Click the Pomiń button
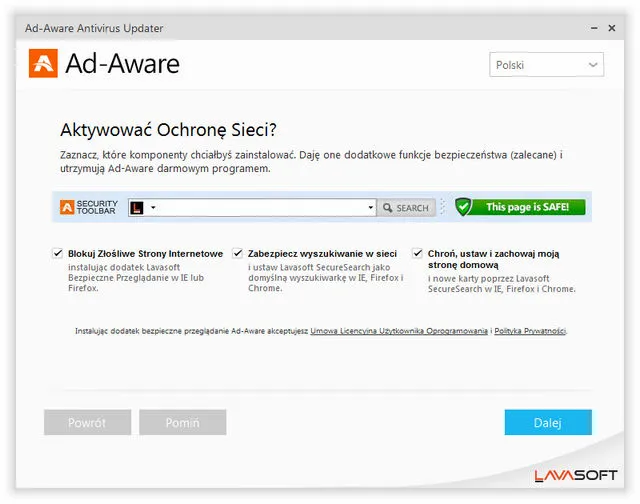The width and height of the screenshot is (640, 504). click(182, 423)
